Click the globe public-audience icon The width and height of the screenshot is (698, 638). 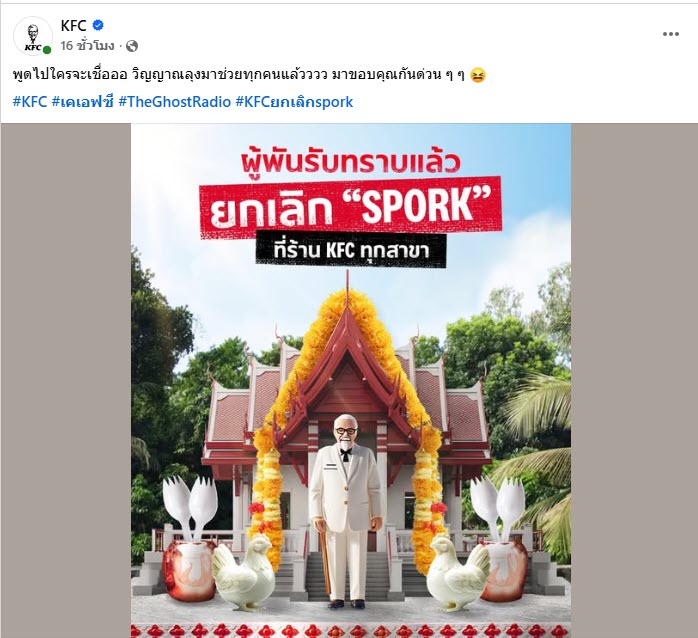click(132, 46)
